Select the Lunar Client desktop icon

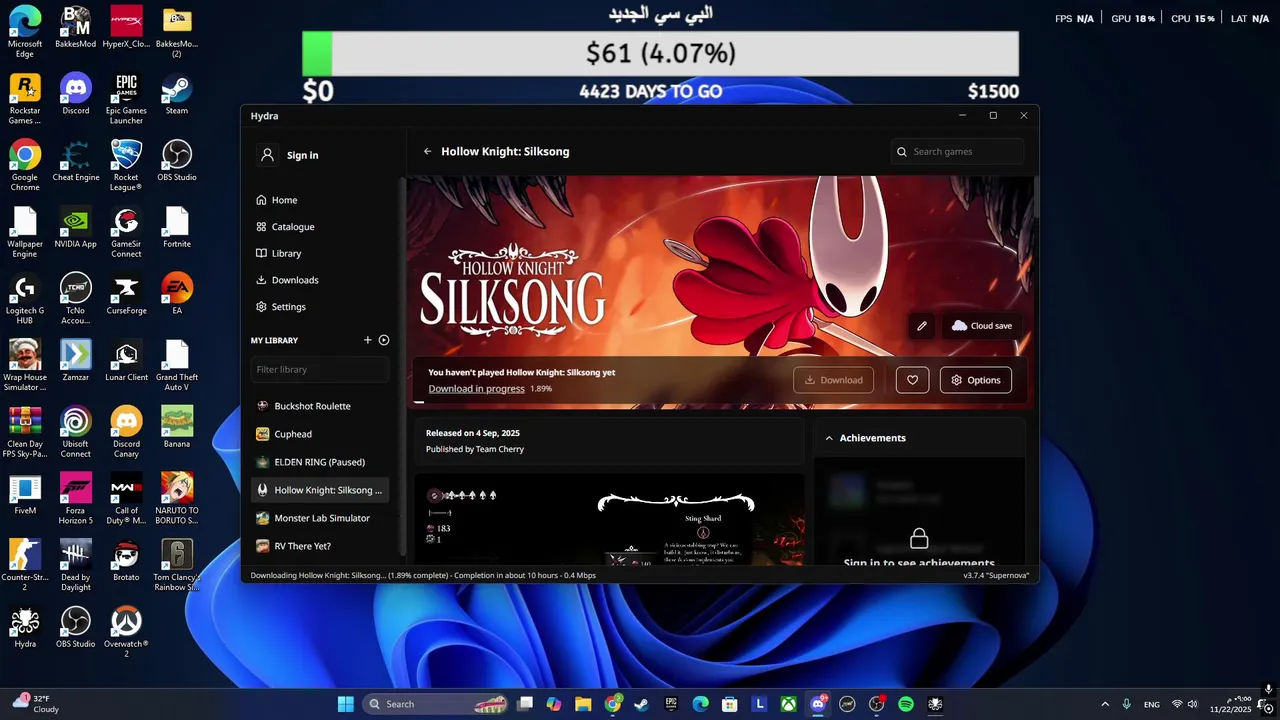pos(126,361)
